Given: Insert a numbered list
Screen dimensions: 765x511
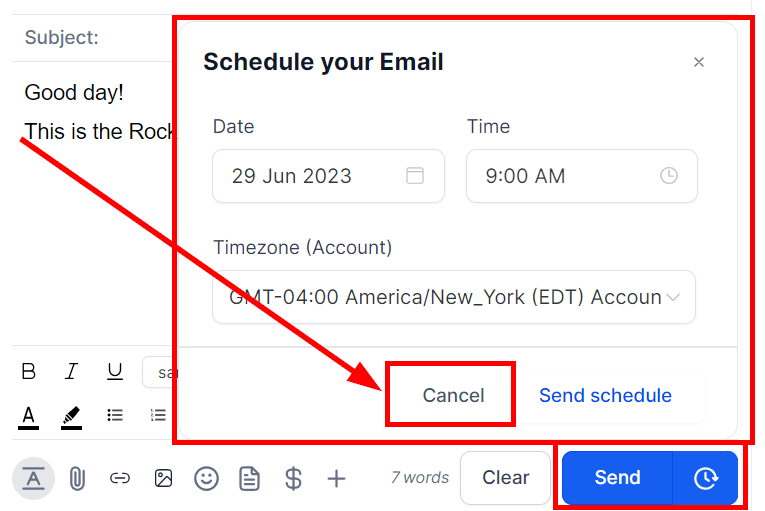Looking at the screenshot, I should point(158,415).
